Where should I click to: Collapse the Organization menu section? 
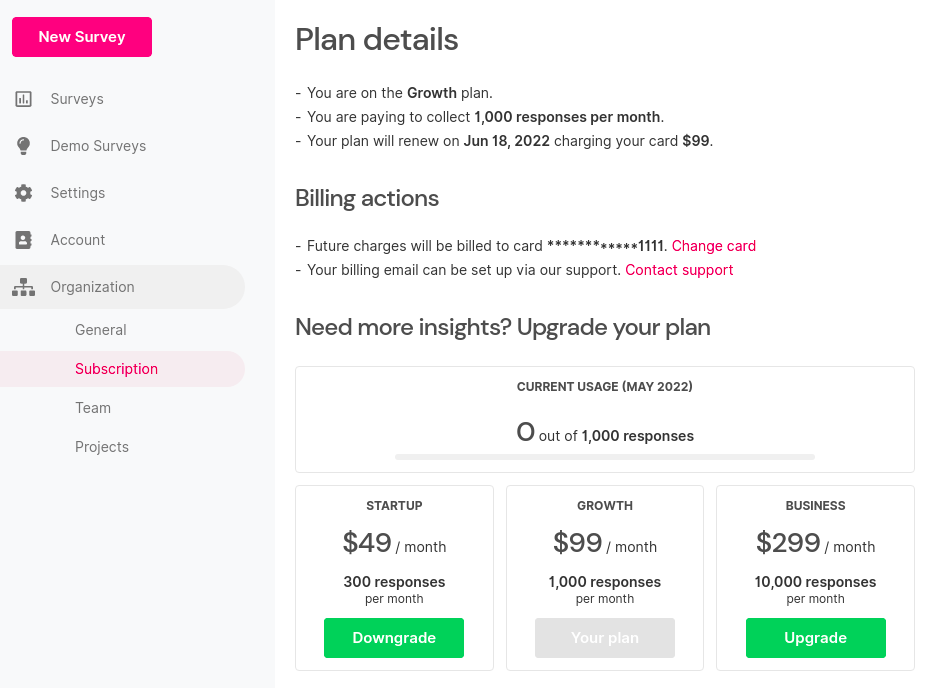tap(122, 287)
